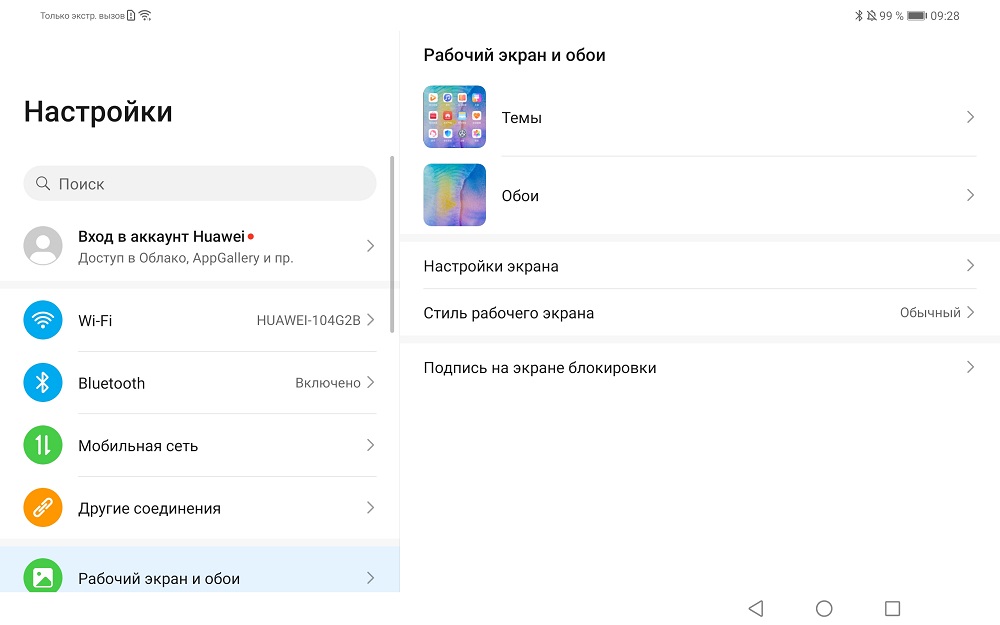Open the Wi-Fi HUAWEI-104G2B chevron
This screenshot has width=1000, height=625.
[371, 320]
